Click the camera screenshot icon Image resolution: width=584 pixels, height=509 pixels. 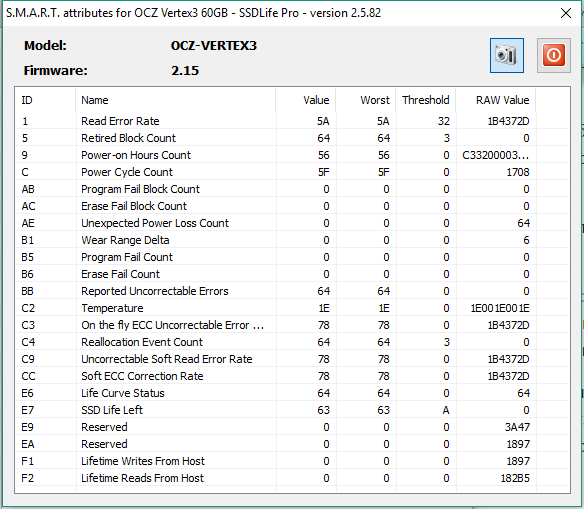[507, 55]
